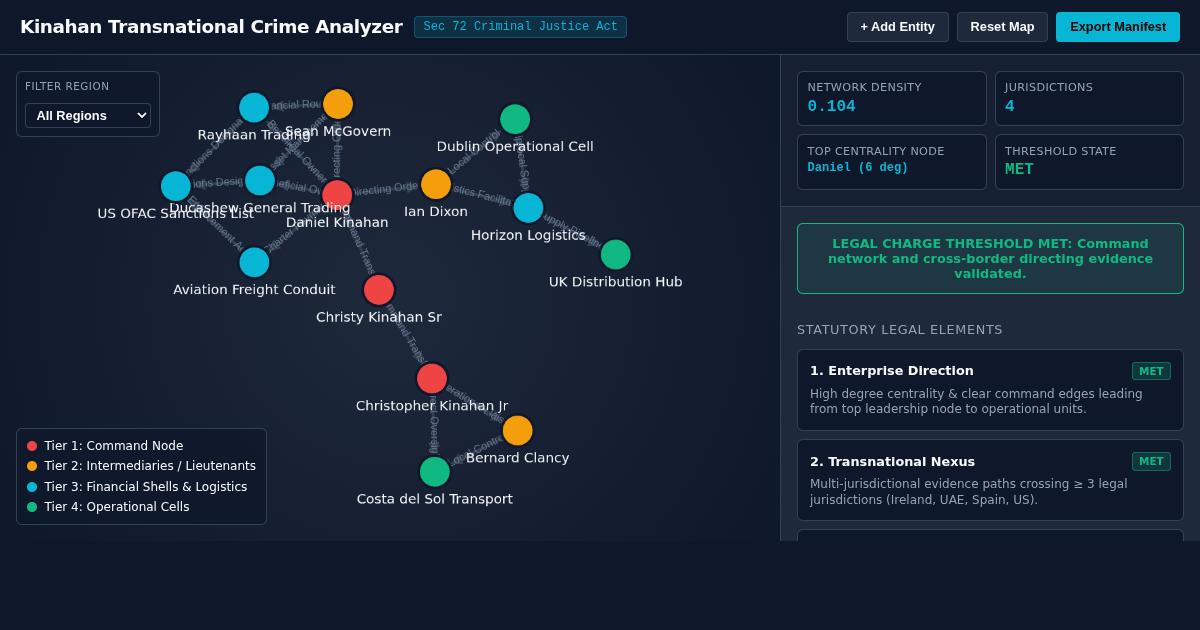This screenshot has height=630, width=1200.
Task: Click the Add Entity button
Action: 897,27
